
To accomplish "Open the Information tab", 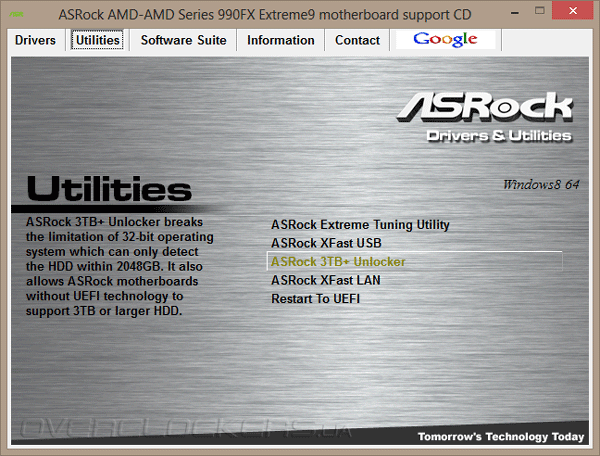I will 280,40.
